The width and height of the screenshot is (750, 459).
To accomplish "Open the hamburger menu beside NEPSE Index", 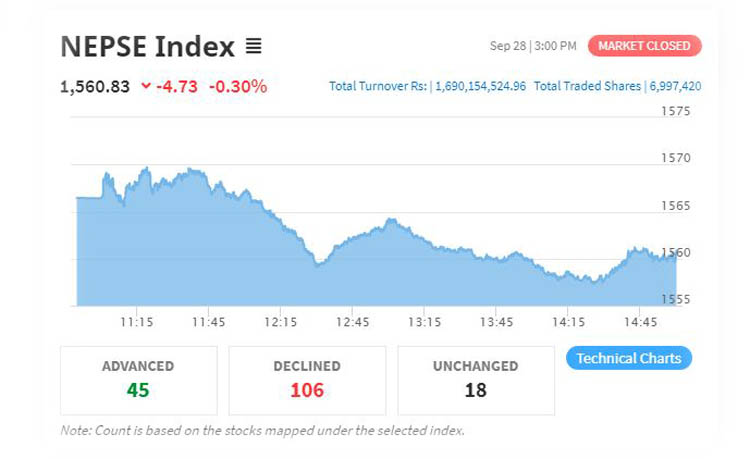I will [253, 46].
